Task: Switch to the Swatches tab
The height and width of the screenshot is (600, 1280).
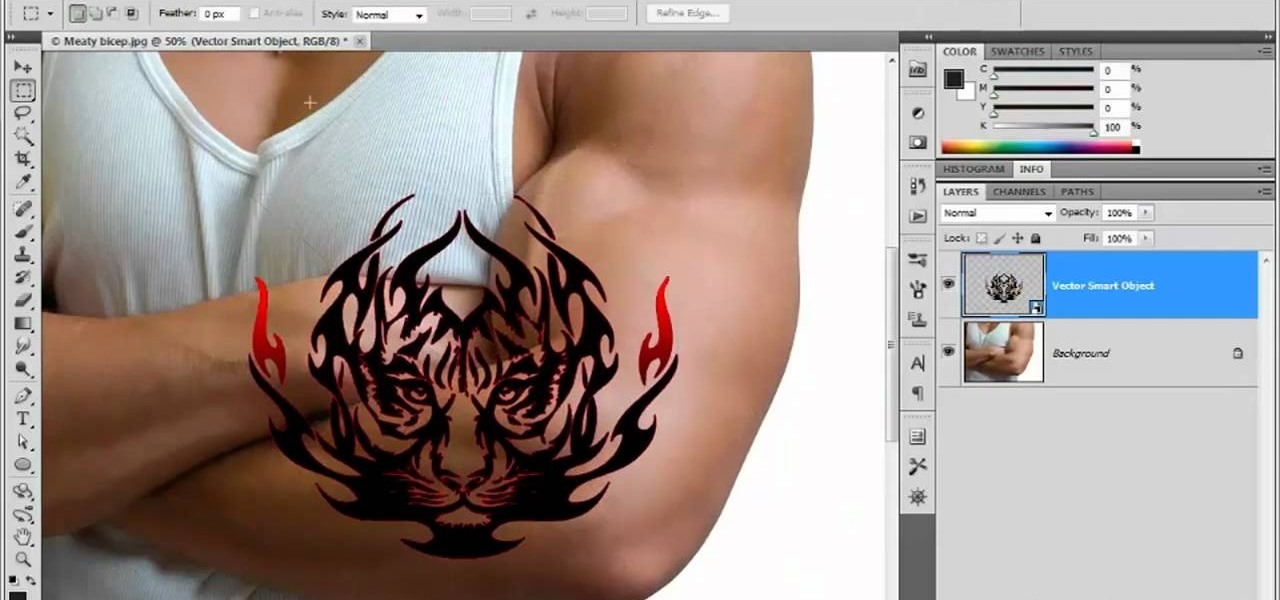Action: [x=1017, y=51]
